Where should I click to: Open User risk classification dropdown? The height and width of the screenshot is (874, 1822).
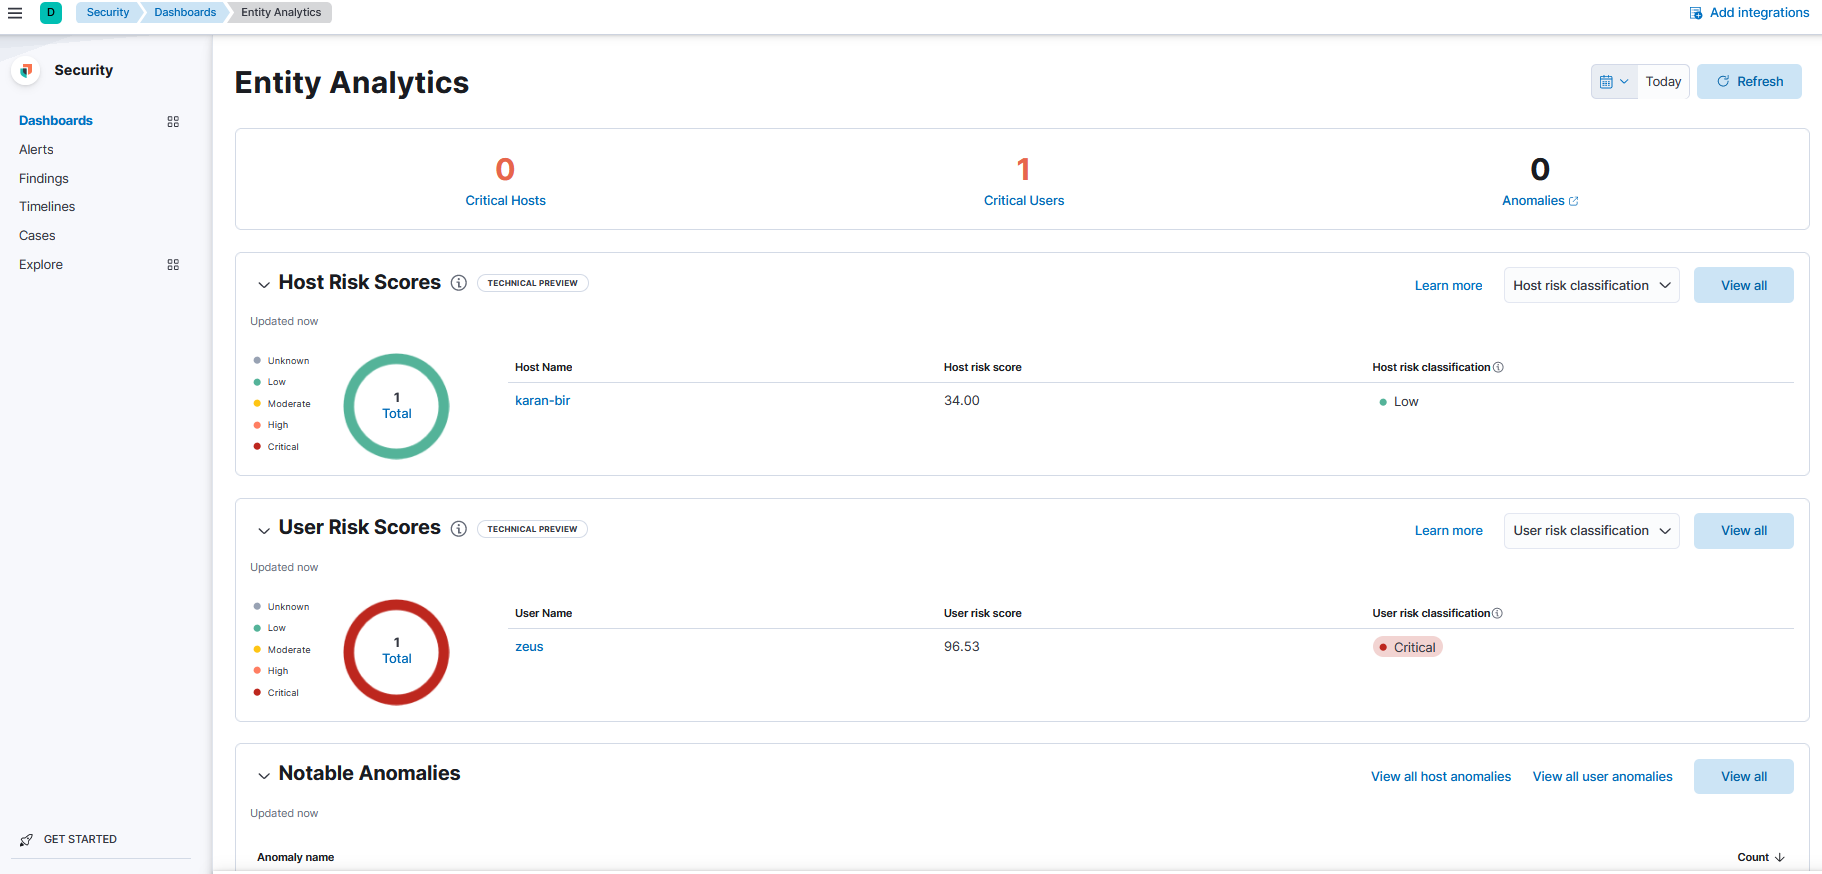(x=1591, y=531)
